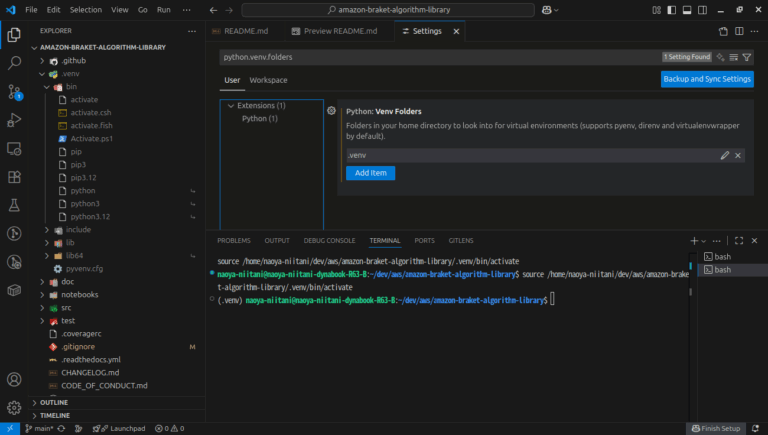This screenshot has width=768, height=435.
Task: Click the new terminal plus icon
Action: click(694, 241)
